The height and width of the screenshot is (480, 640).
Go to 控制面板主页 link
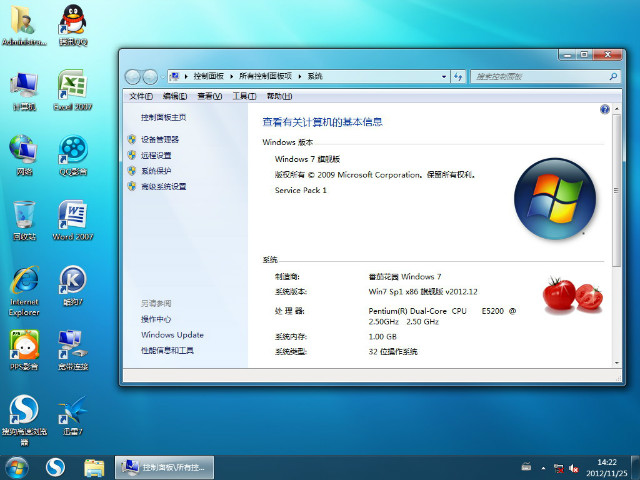coord(163,118)
